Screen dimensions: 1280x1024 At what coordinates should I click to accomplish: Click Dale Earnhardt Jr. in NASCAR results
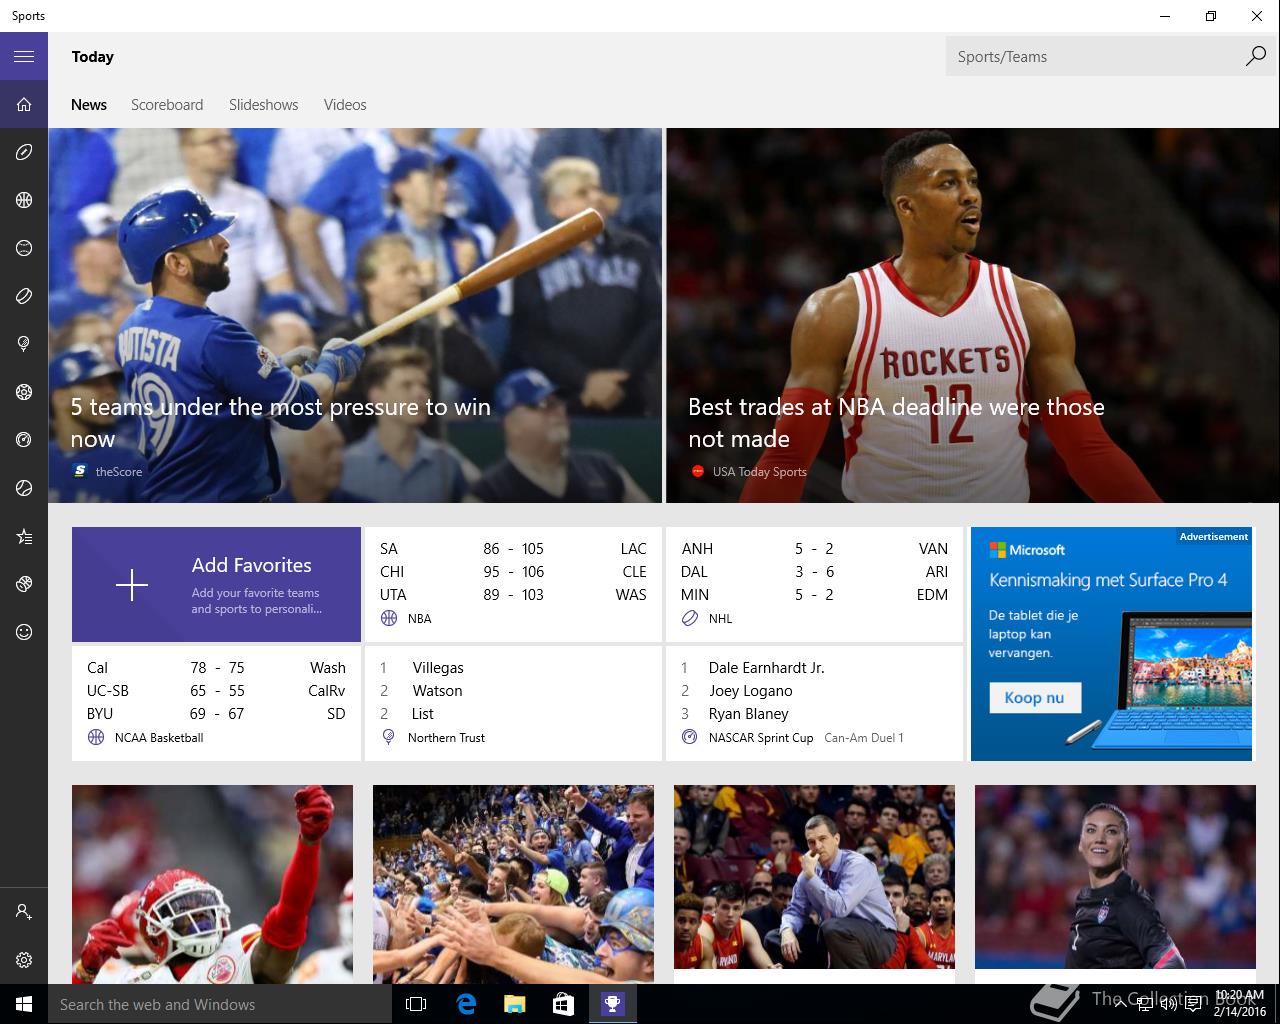click(x=766, y=667)
